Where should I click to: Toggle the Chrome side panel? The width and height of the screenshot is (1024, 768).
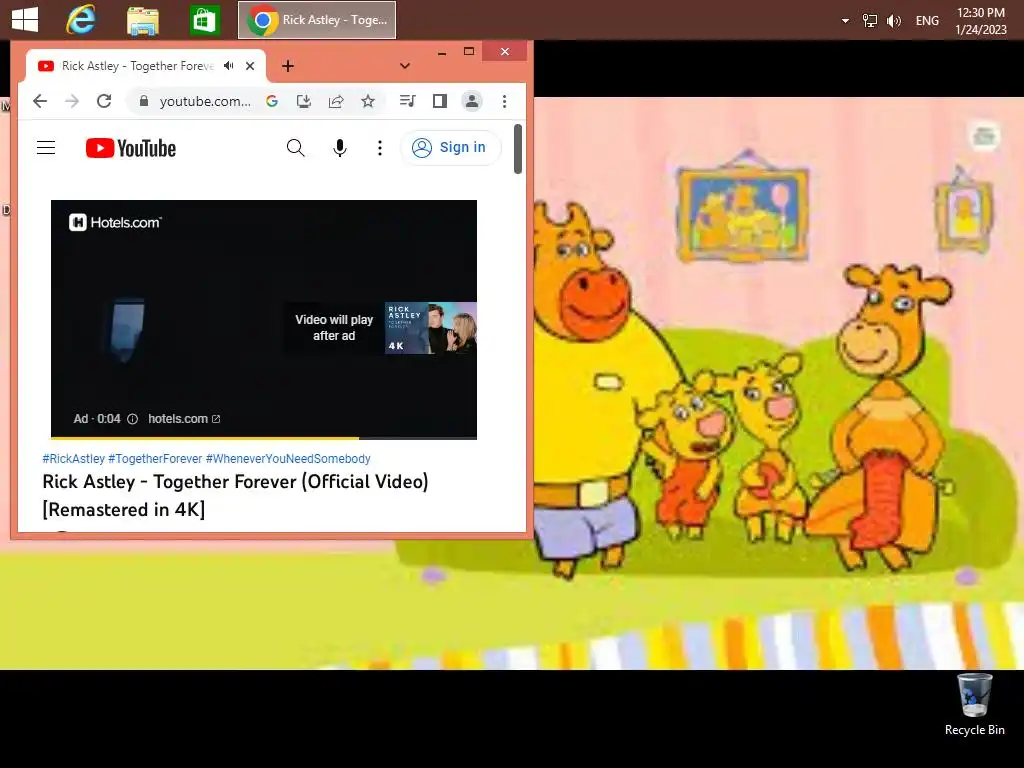pos(440,101)
